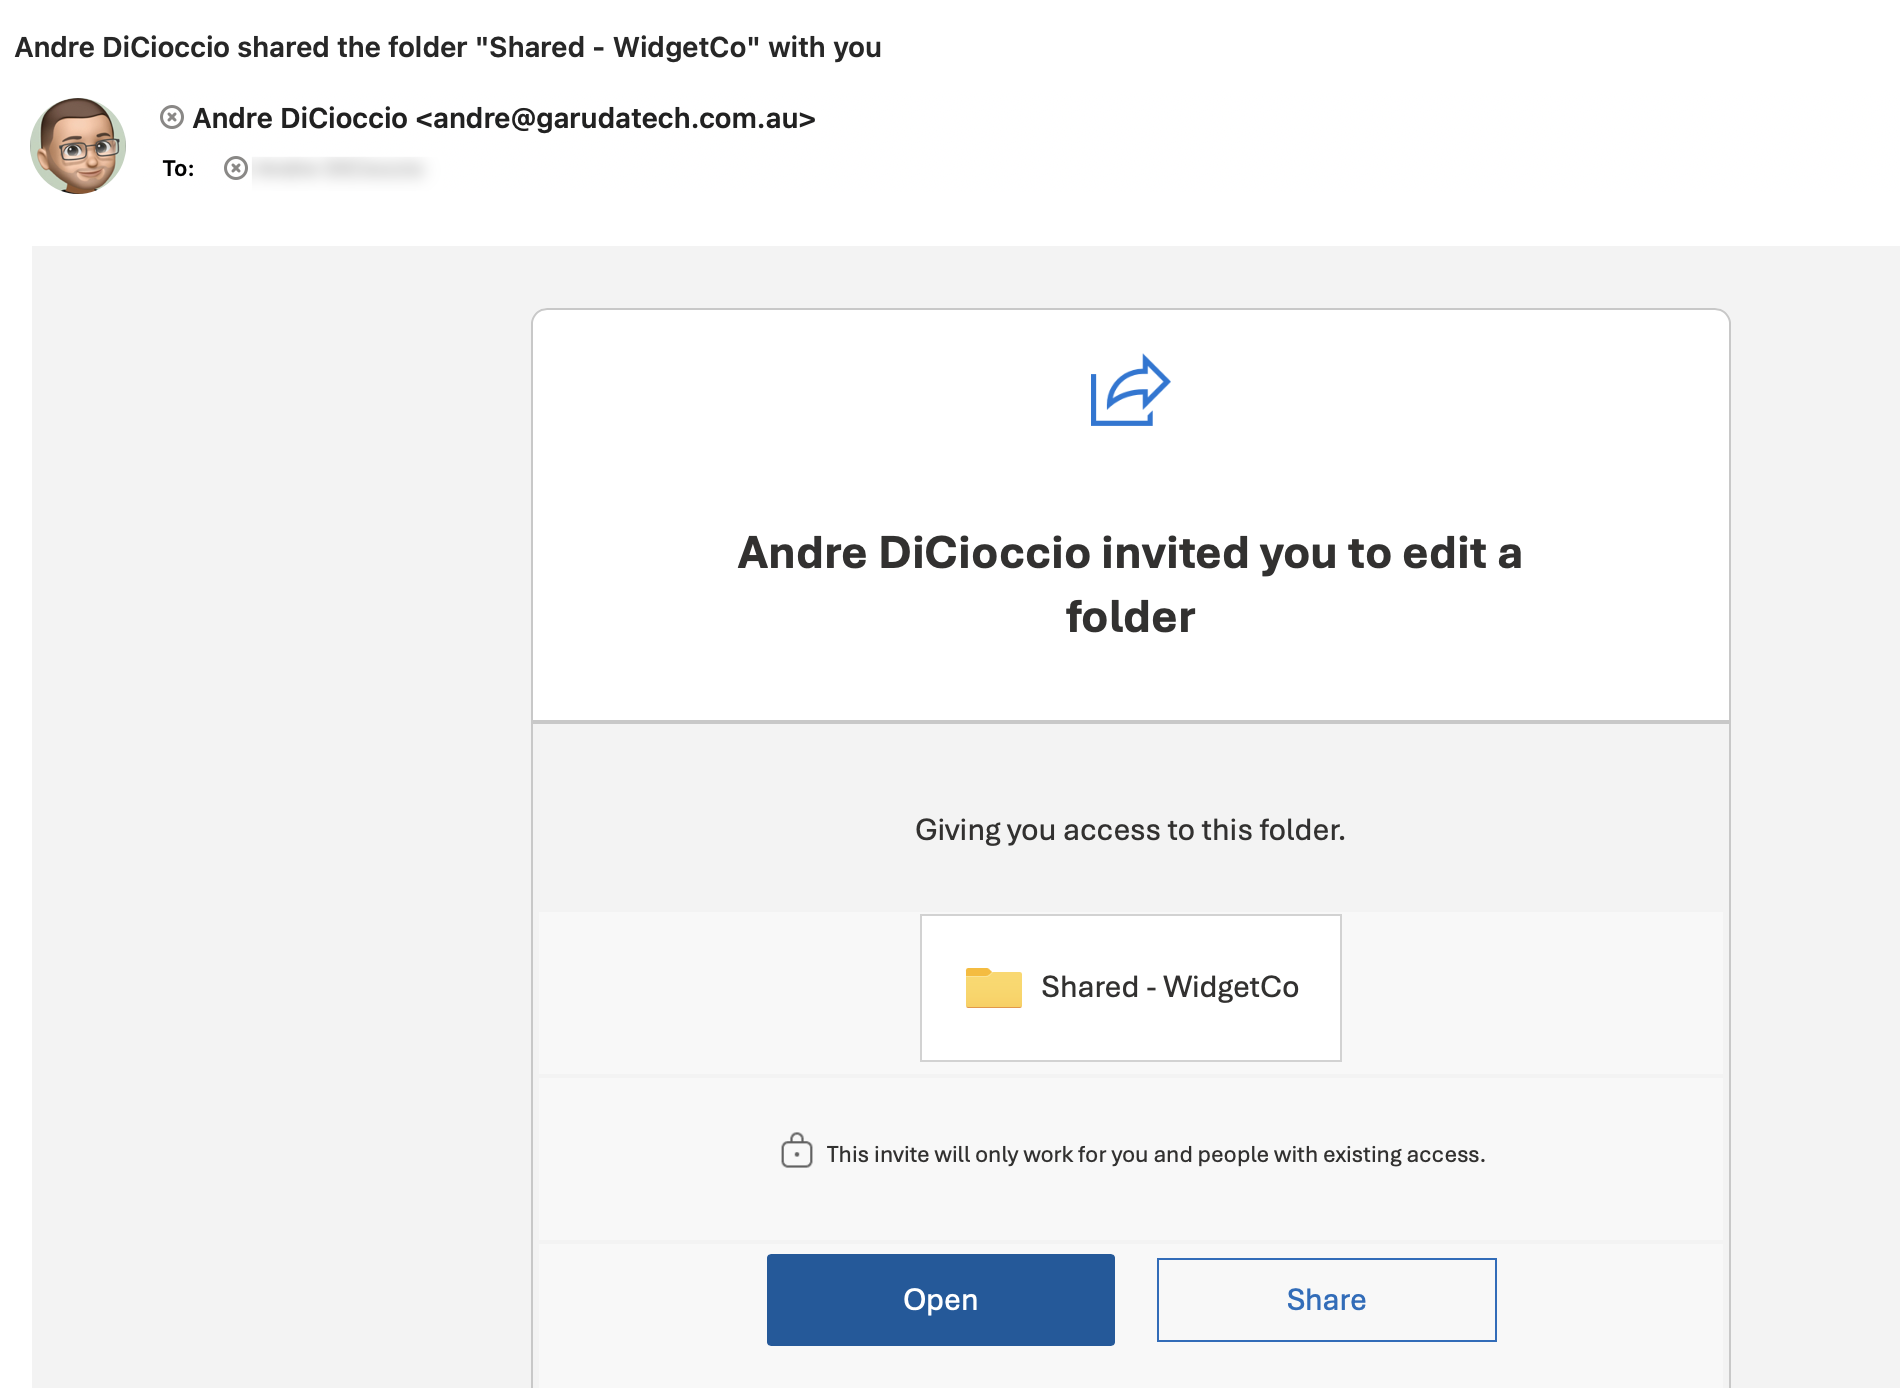The height and width of the screenshot is (1388, 1900).
Task: Click the email subject line
Action: click(447, 47)
